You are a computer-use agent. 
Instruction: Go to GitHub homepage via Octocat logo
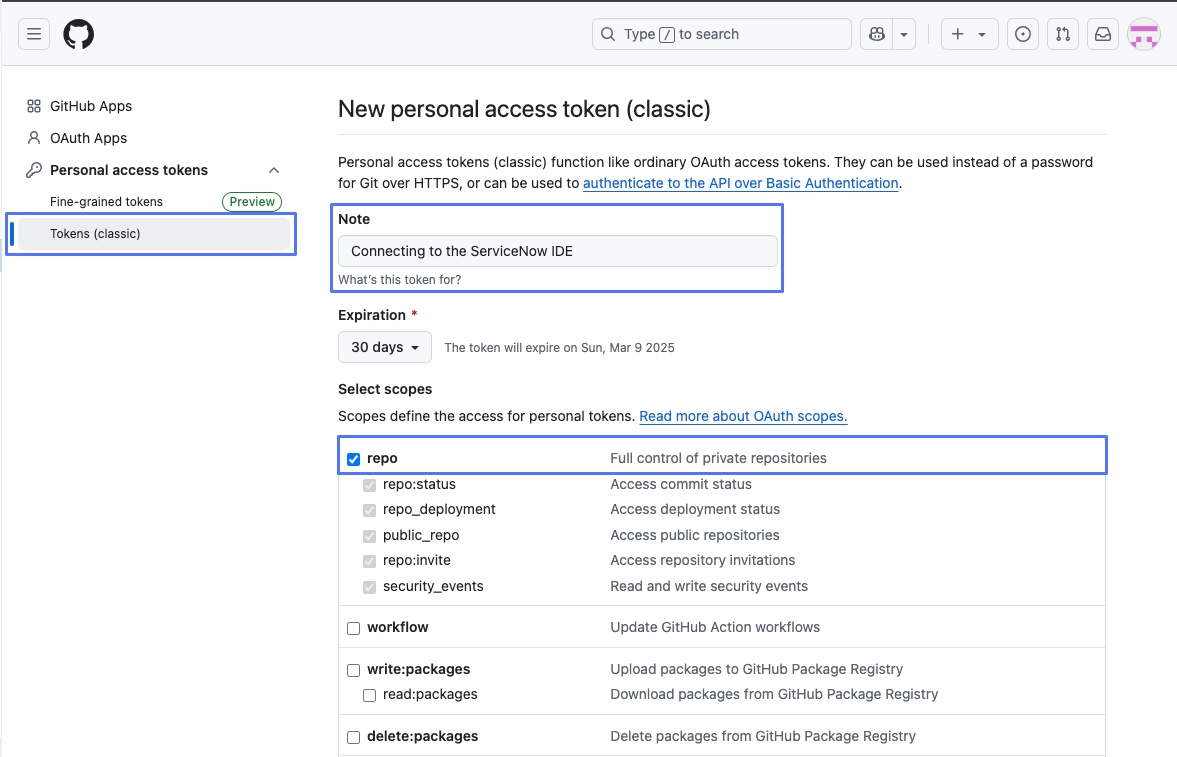[79, 34]
